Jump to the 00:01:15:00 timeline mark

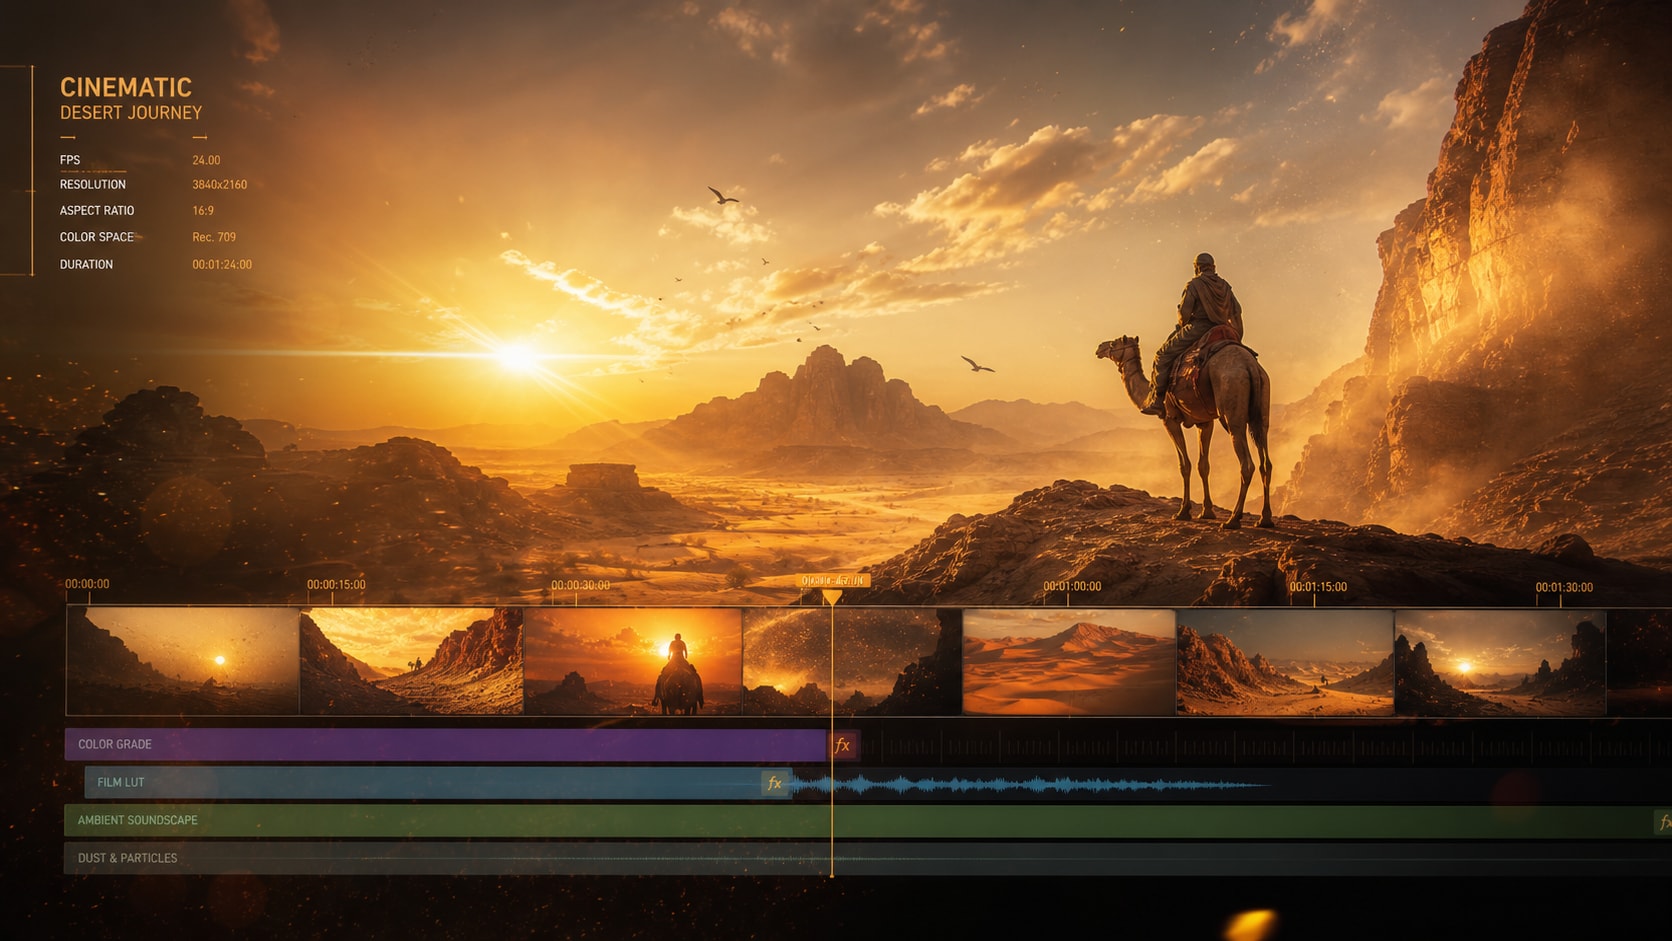[x=1318, y=587]
